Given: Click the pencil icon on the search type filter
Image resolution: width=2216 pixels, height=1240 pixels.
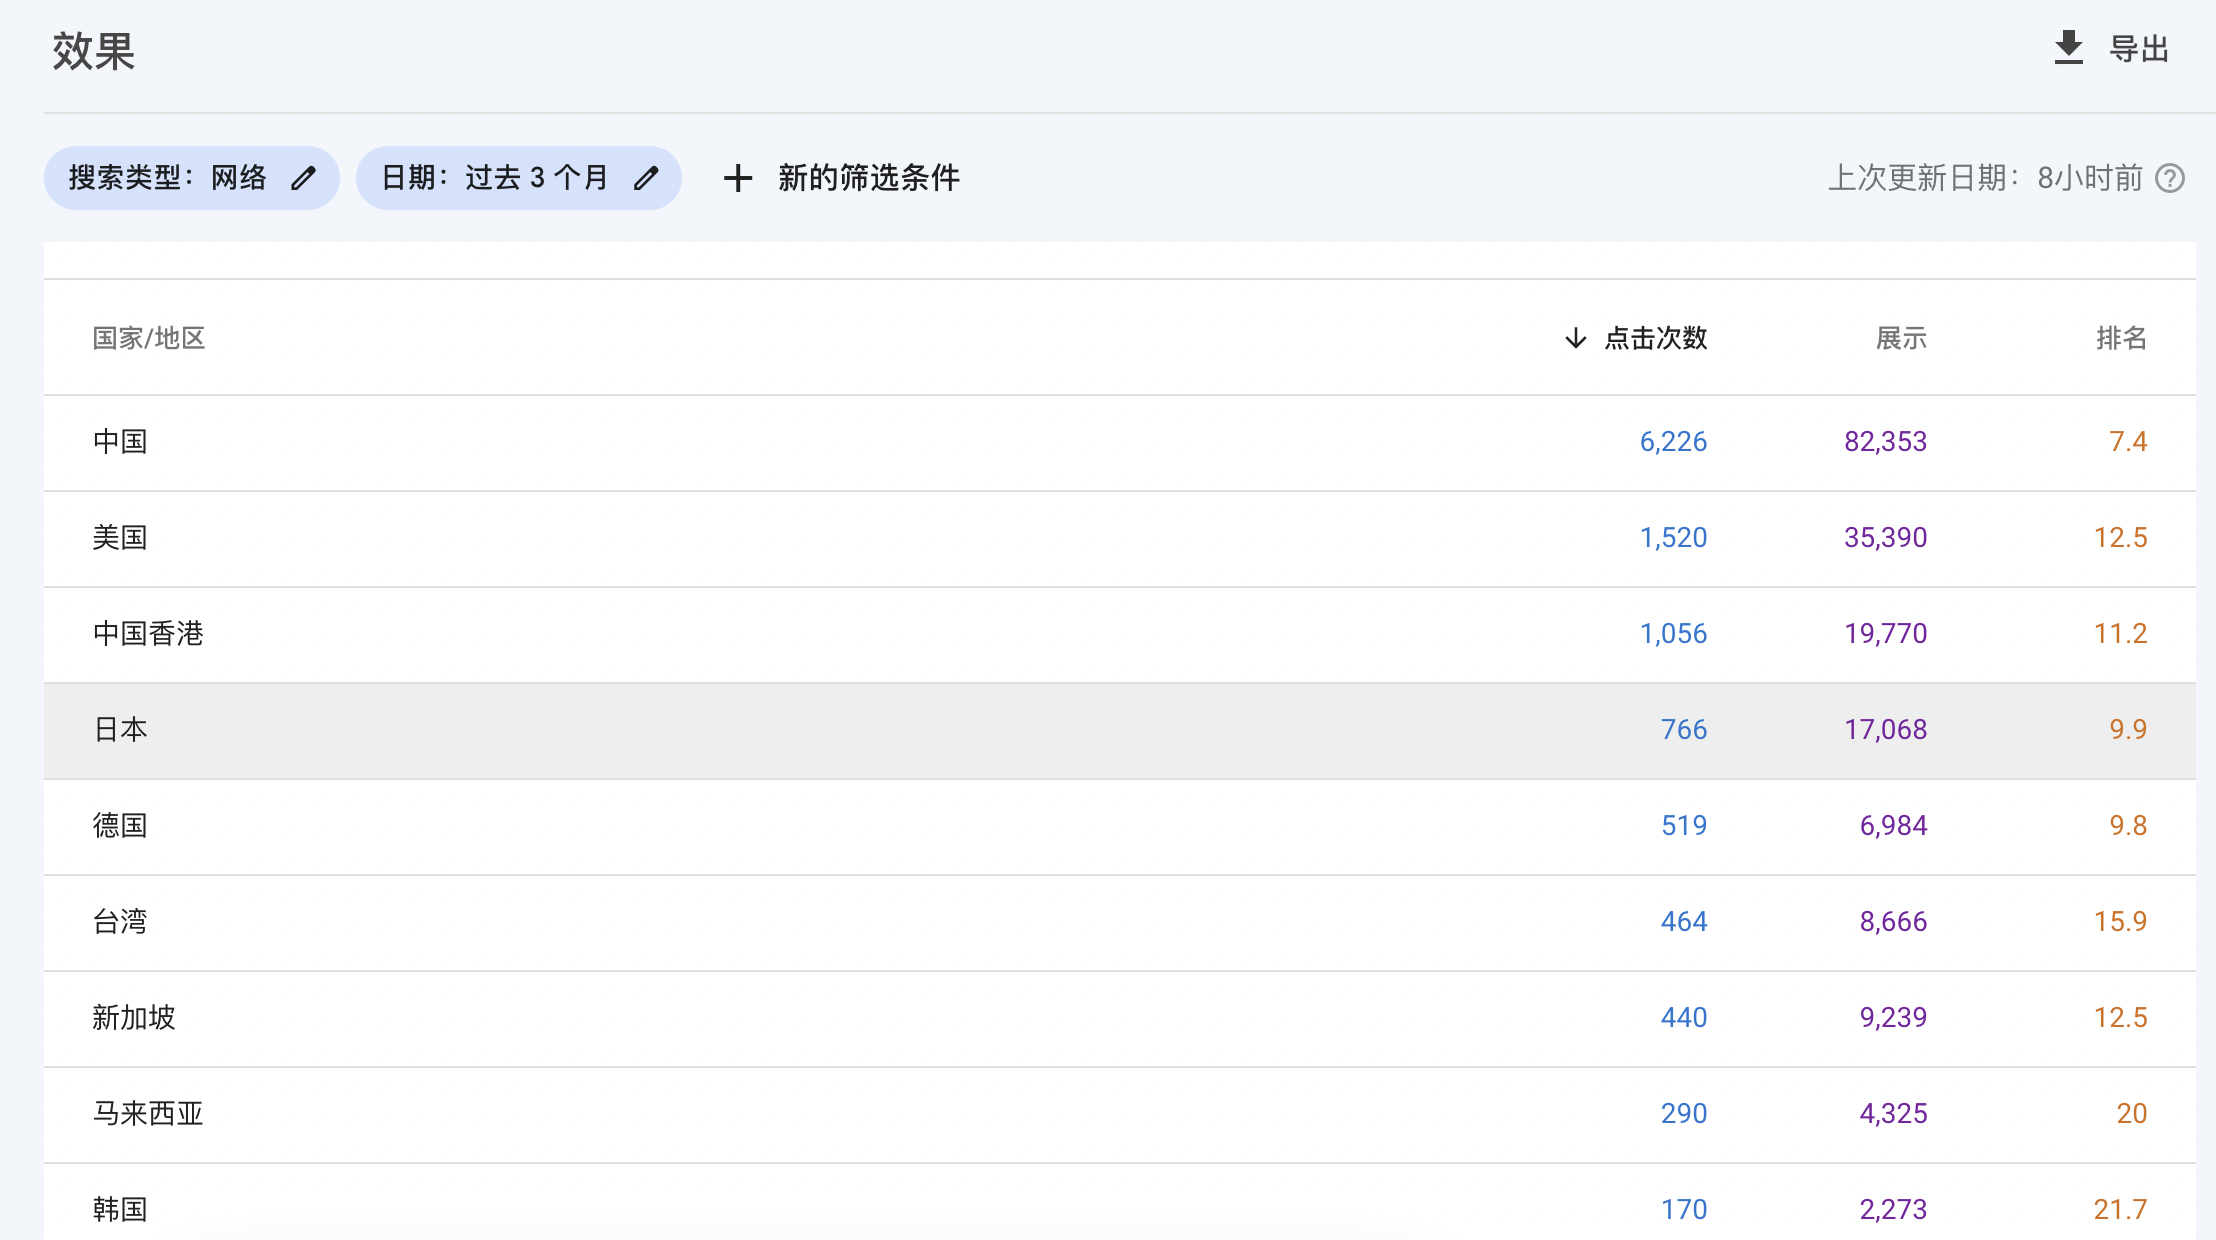Looking at the screenshot, I should coord(303,176).
